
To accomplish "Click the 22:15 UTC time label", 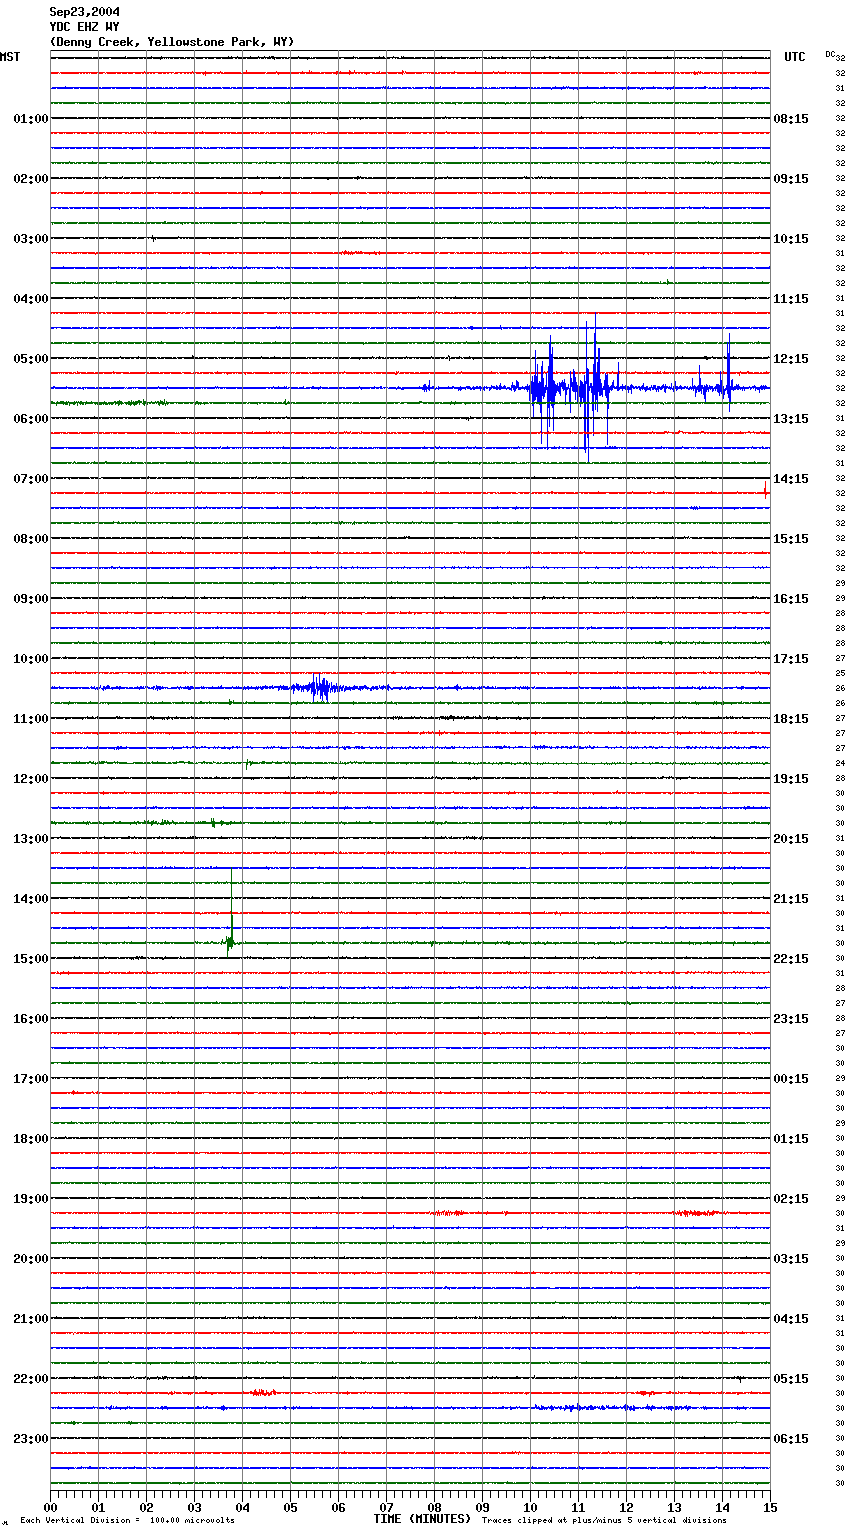I will pyautogui.click(x=791, y=959).
